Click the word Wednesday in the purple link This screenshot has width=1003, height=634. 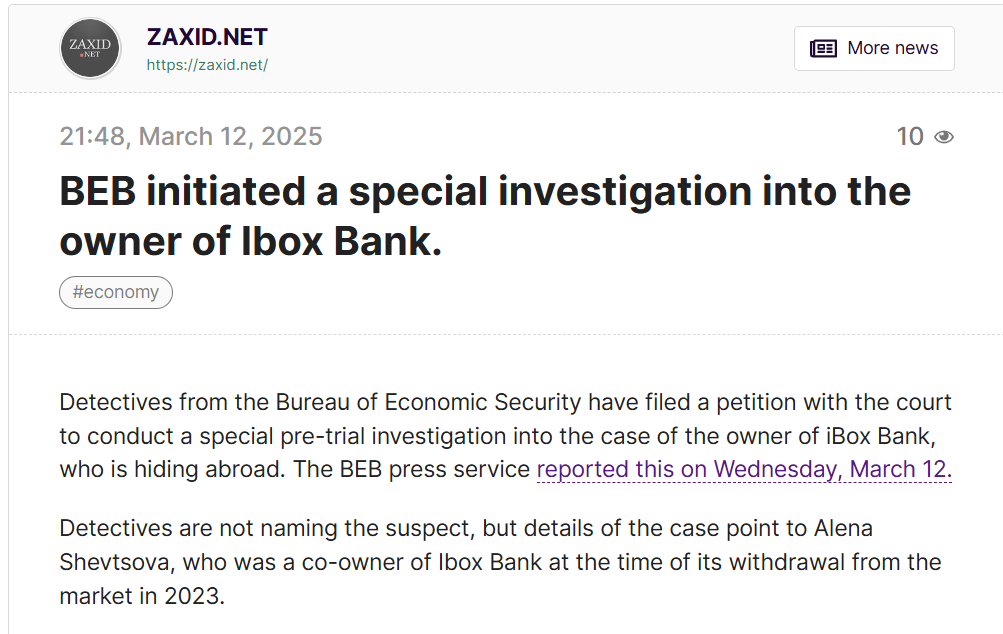coord(777,470)
